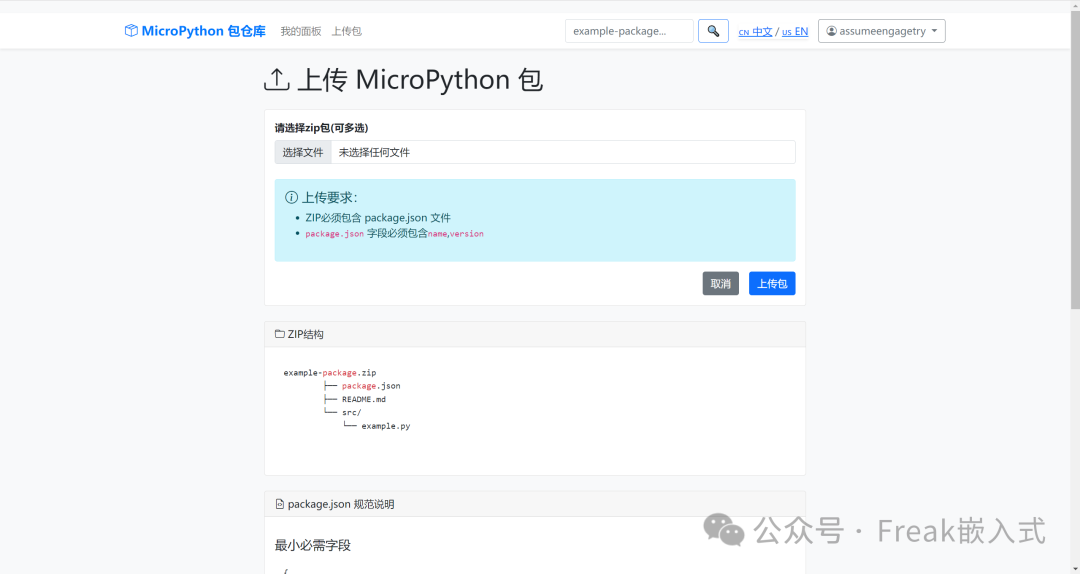Click example.py in the ZIP structure
This screenshot has width=1080, height=574.
[386, 426]
